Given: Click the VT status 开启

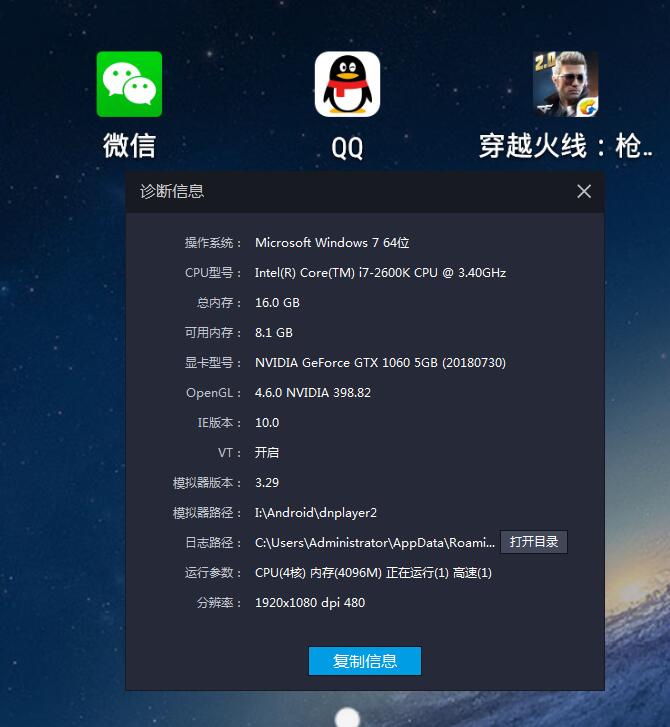Looking at the screenshot, I should [x=267, y=453].
